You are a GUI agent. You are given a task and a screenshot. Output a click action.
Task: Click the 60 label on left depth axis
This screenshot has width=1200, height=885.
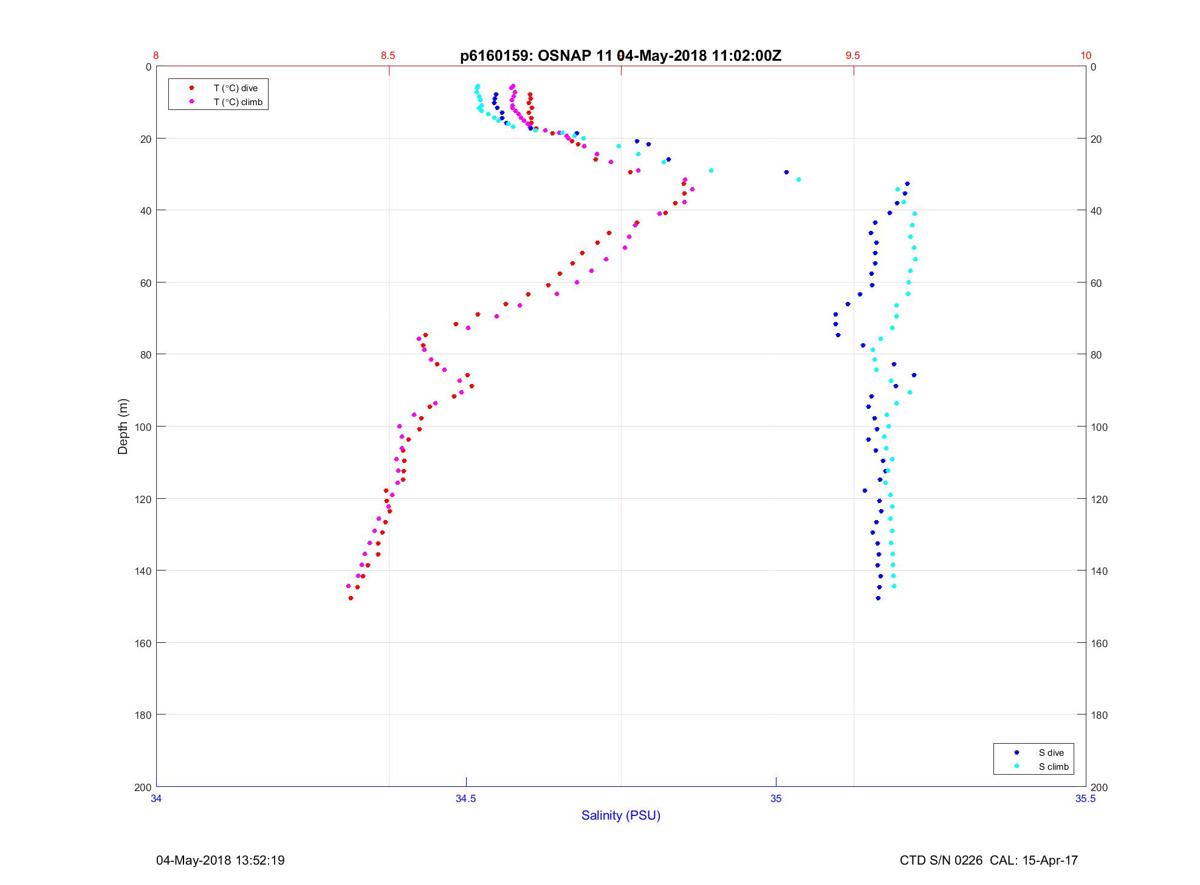tap(144, 283)
